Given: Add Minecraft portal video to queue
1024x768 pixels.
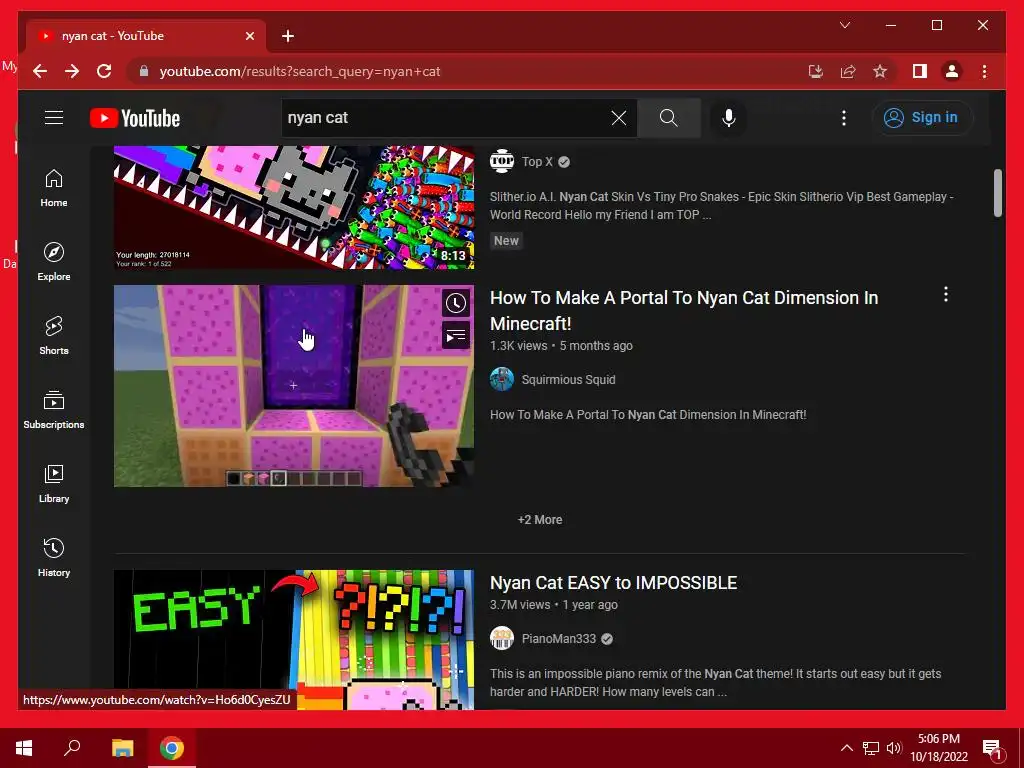Looking at the screenshot, I should click(x=456, y=336).
